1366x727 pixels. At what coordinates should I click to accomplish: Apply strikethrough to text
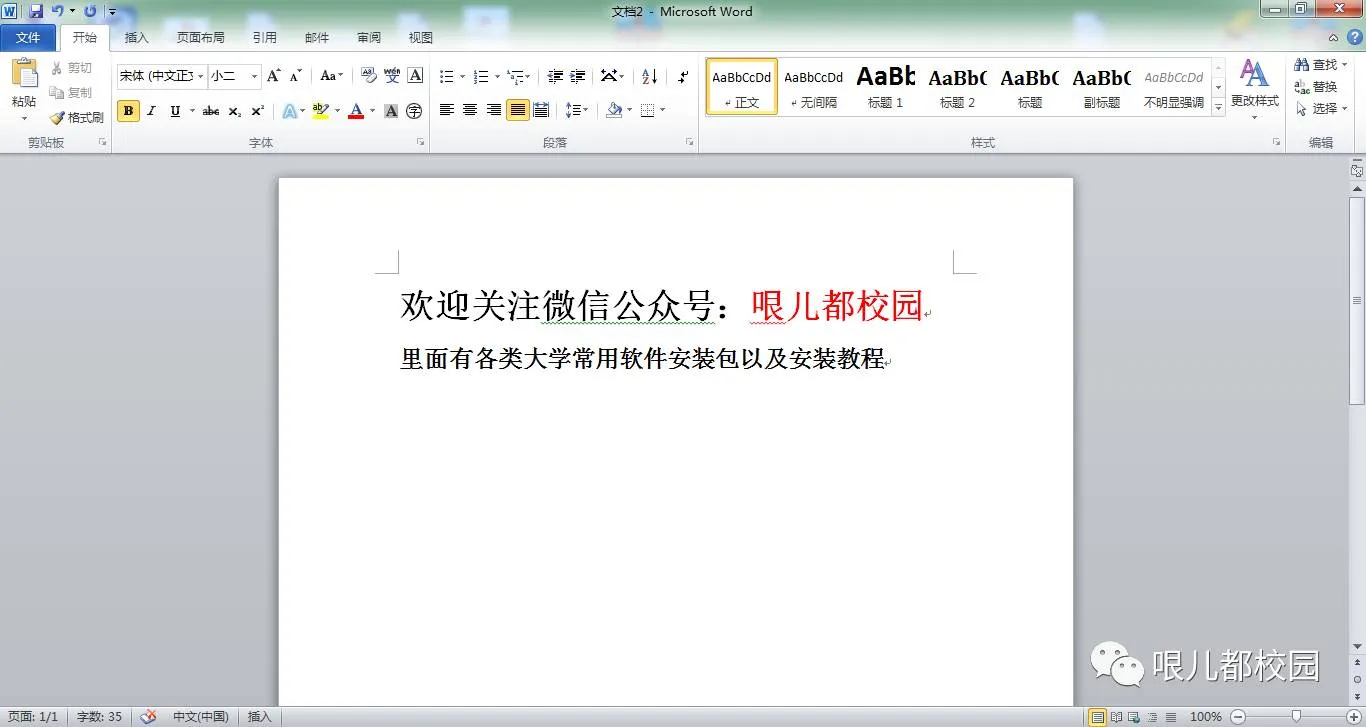(x=211, y=111)
